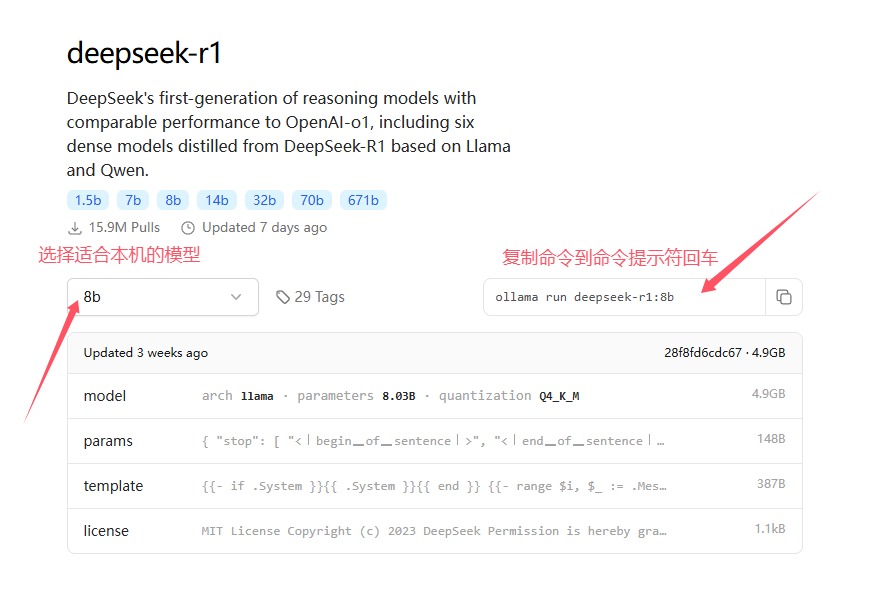Click the clock icon beside Updated
Image resolution: width=875 pixels, height=611 pixels.
tap(187, 228)
